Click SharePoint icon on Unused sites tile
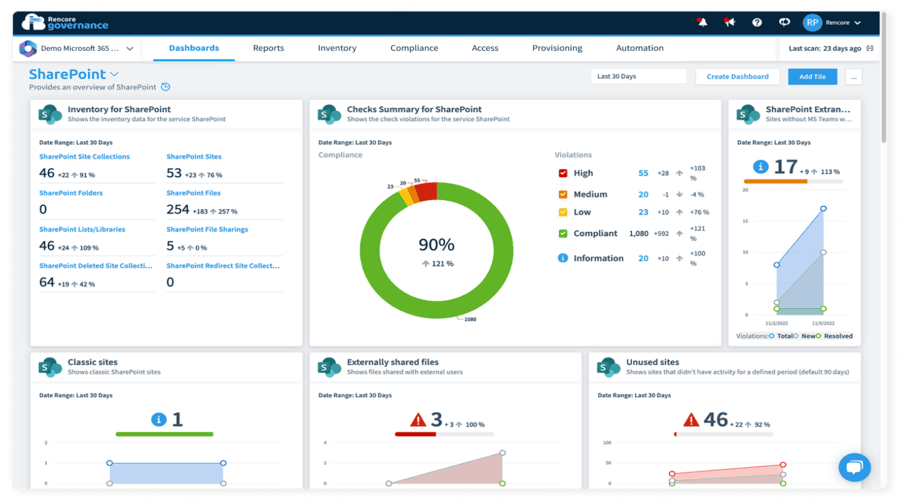The height and width of the screenshot is (500, 900). [x=608, y=367]
